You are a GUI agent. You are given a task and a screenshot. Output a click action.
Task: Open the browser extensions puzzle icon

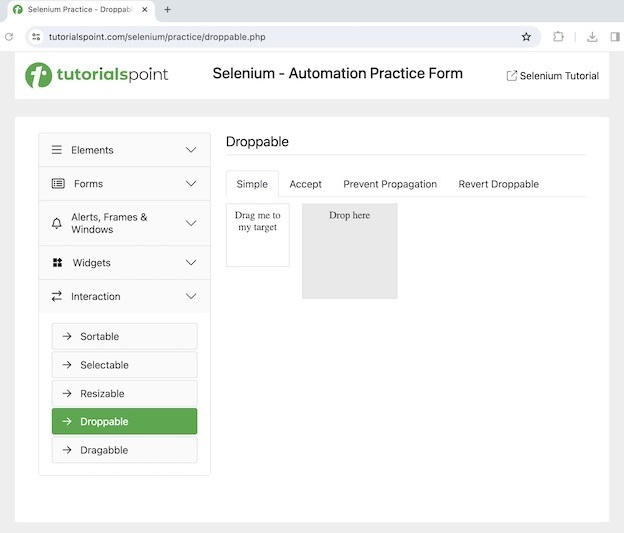pyautogui.click(x=559, y=37)
